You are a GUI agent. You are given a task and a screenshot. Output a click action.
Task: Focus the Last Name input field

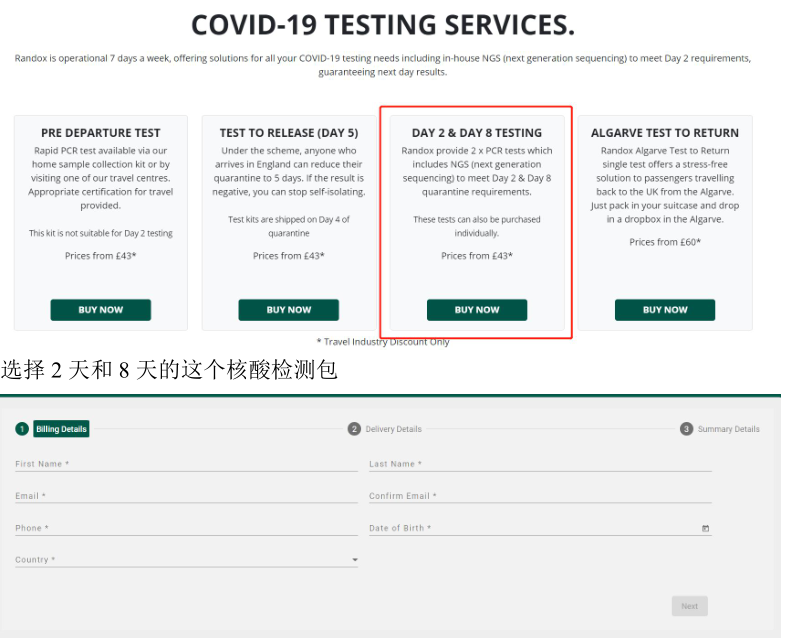pos(540,464)
